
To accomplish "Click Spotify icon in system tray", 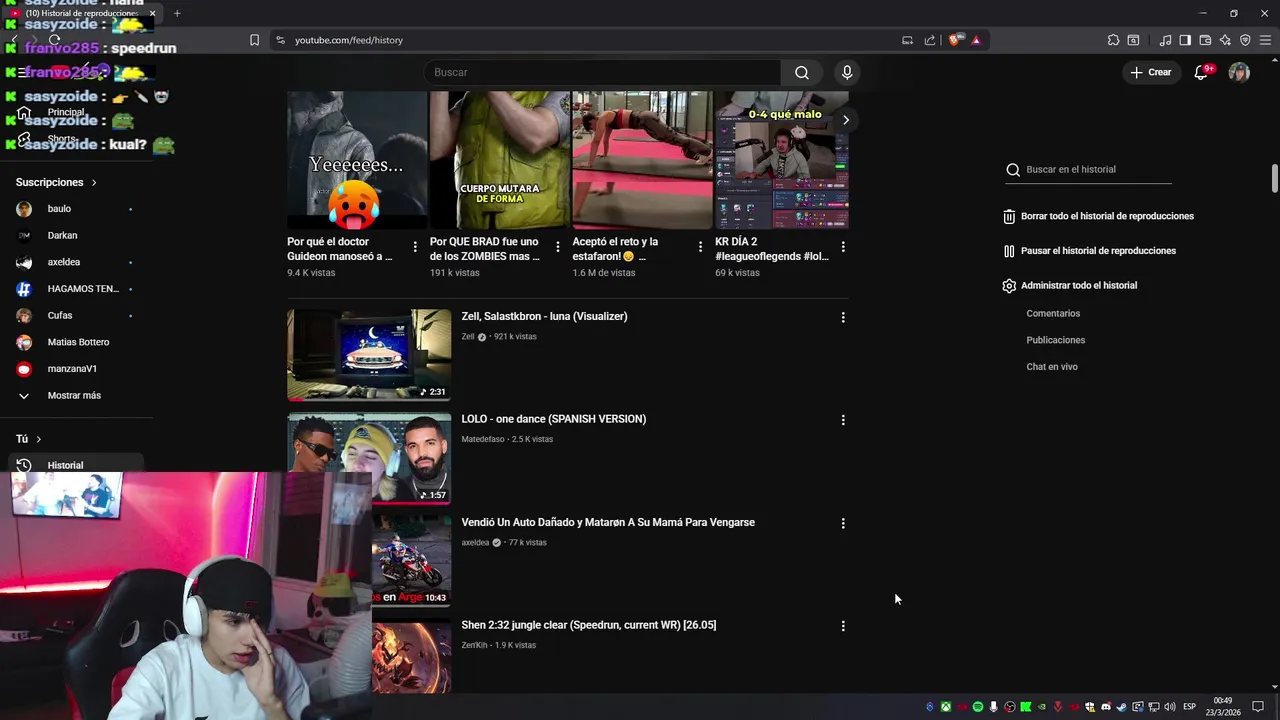I will coord(978,707).
